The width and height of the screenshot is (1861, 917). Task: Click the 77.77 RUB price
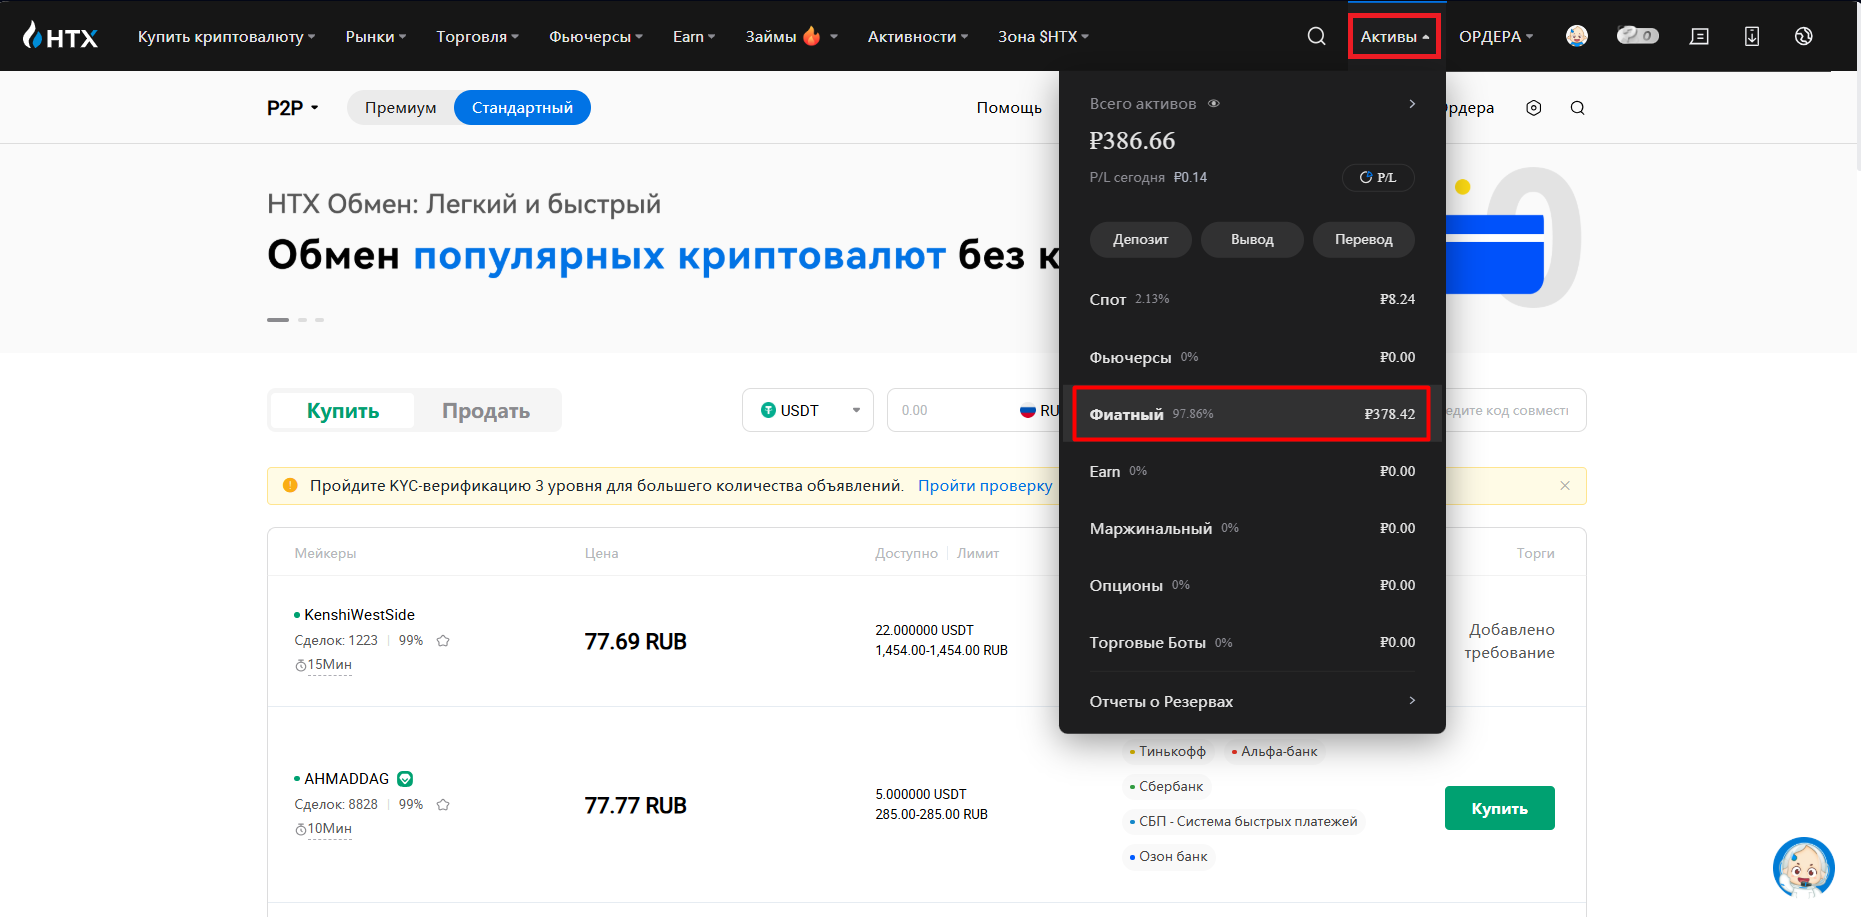tap(636, 806)
